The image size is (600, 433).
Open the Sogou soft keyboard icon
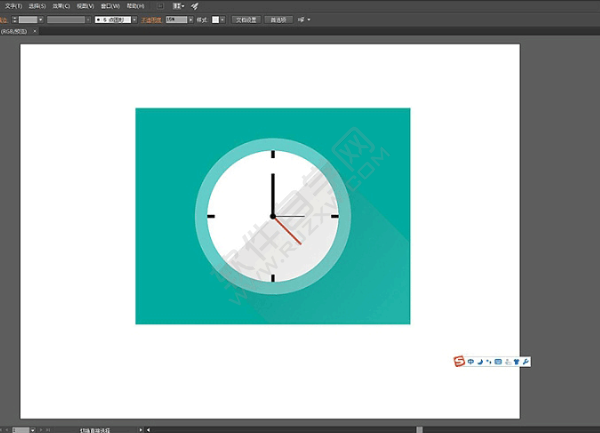(x=498, y=361)
